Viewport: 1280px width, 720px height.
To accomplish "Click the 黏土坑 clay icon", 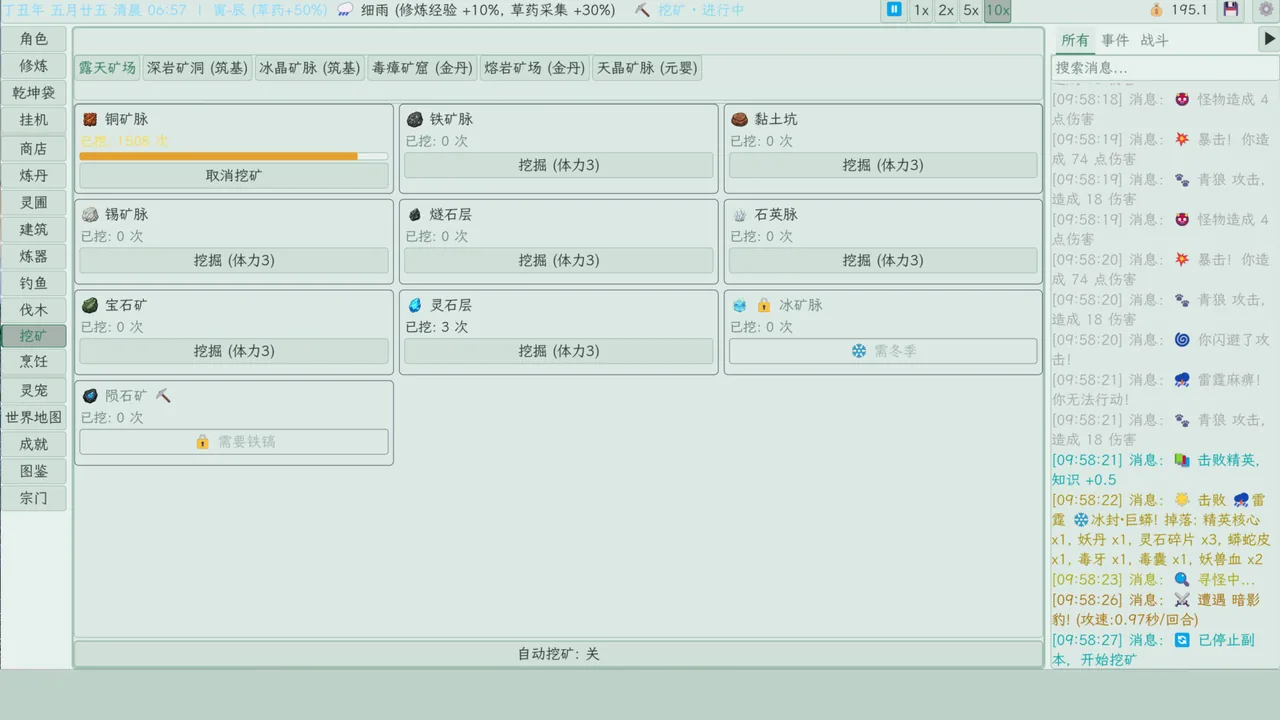I will coord(740,119).
